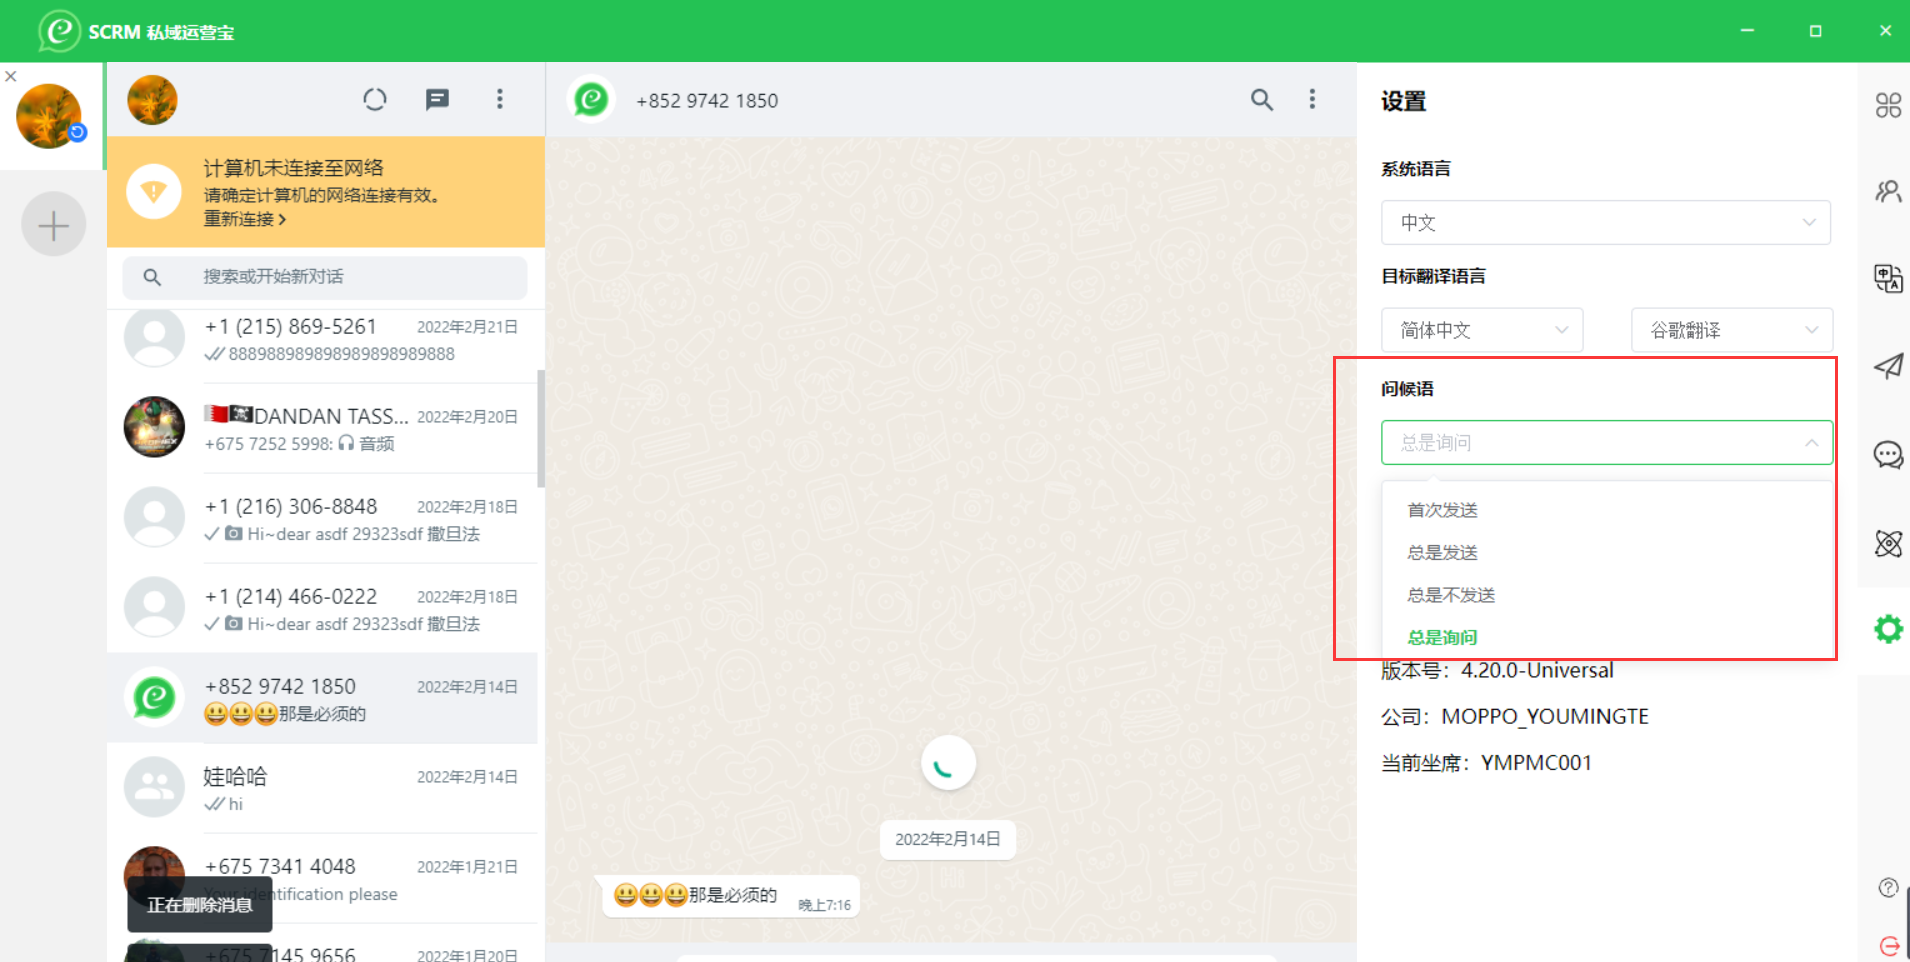
Task: Select the orange flower account avatar
Action: point(49,116)
